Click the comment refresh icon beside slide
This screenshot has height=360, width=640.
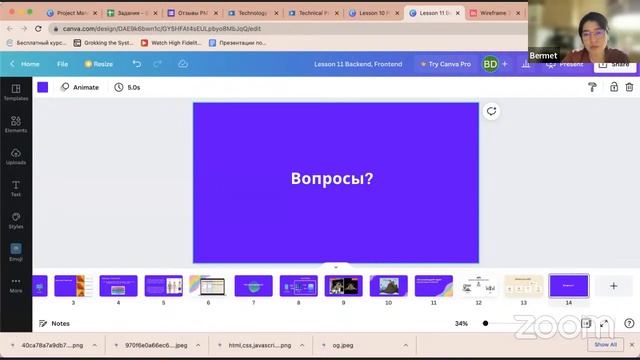[x=491, y=111]
